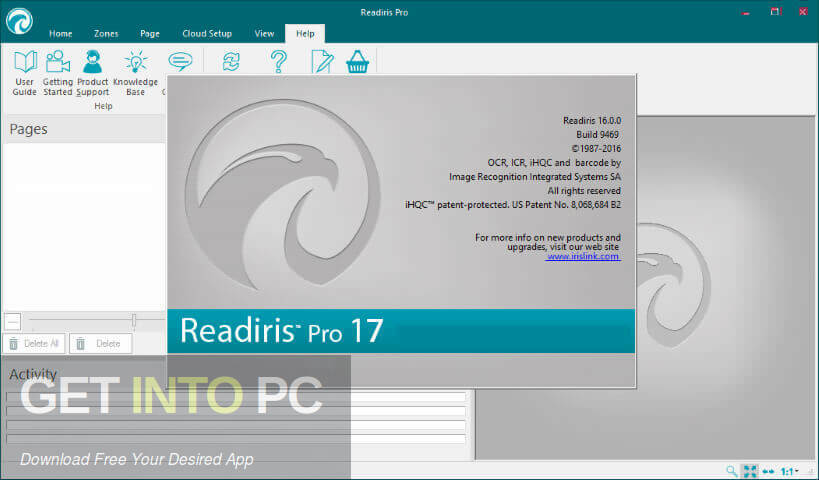819x480 pixels.
Task: Click the 'Activity' panel header
Action: (33, 374)
